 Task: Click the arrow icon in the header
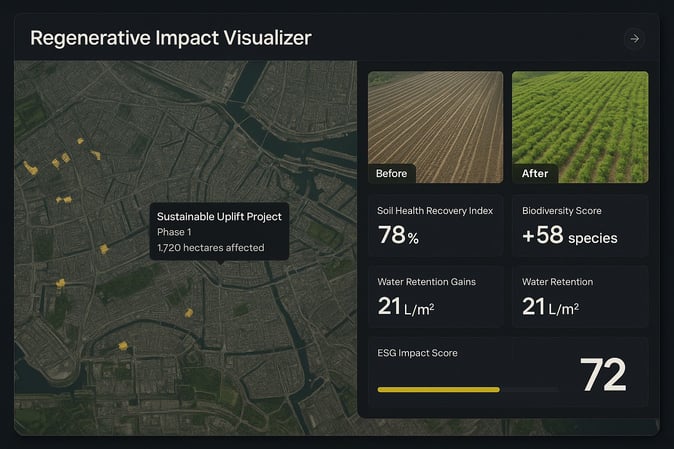click(634, 39)
